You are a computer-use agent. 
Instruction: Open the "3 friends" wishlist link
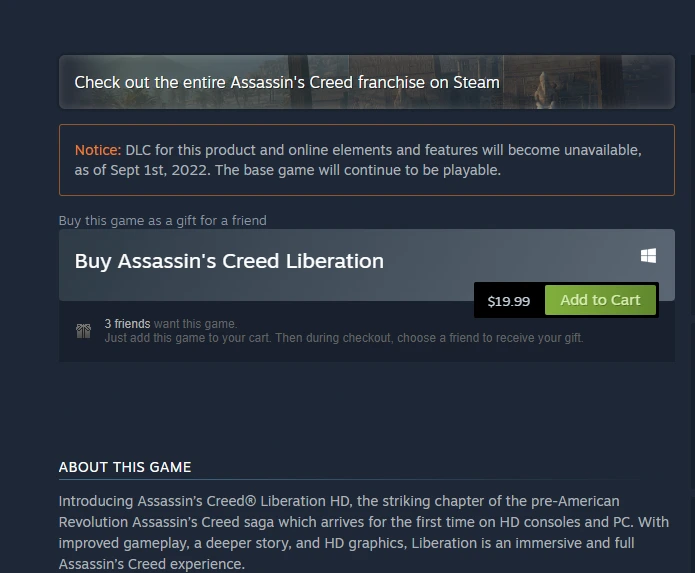coord(127,324)
